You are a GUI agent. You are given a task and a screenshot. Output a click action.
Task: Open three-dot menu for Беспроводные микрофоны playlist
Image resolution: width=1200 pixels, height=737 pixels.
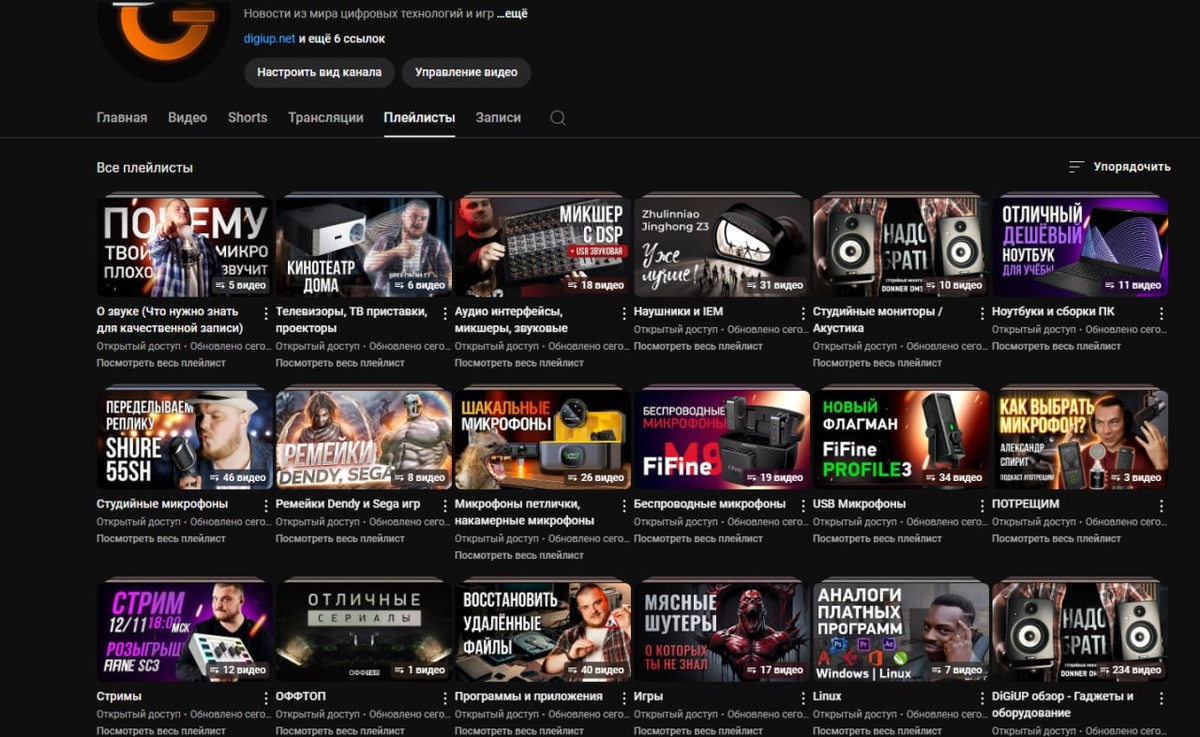point(803,505)
